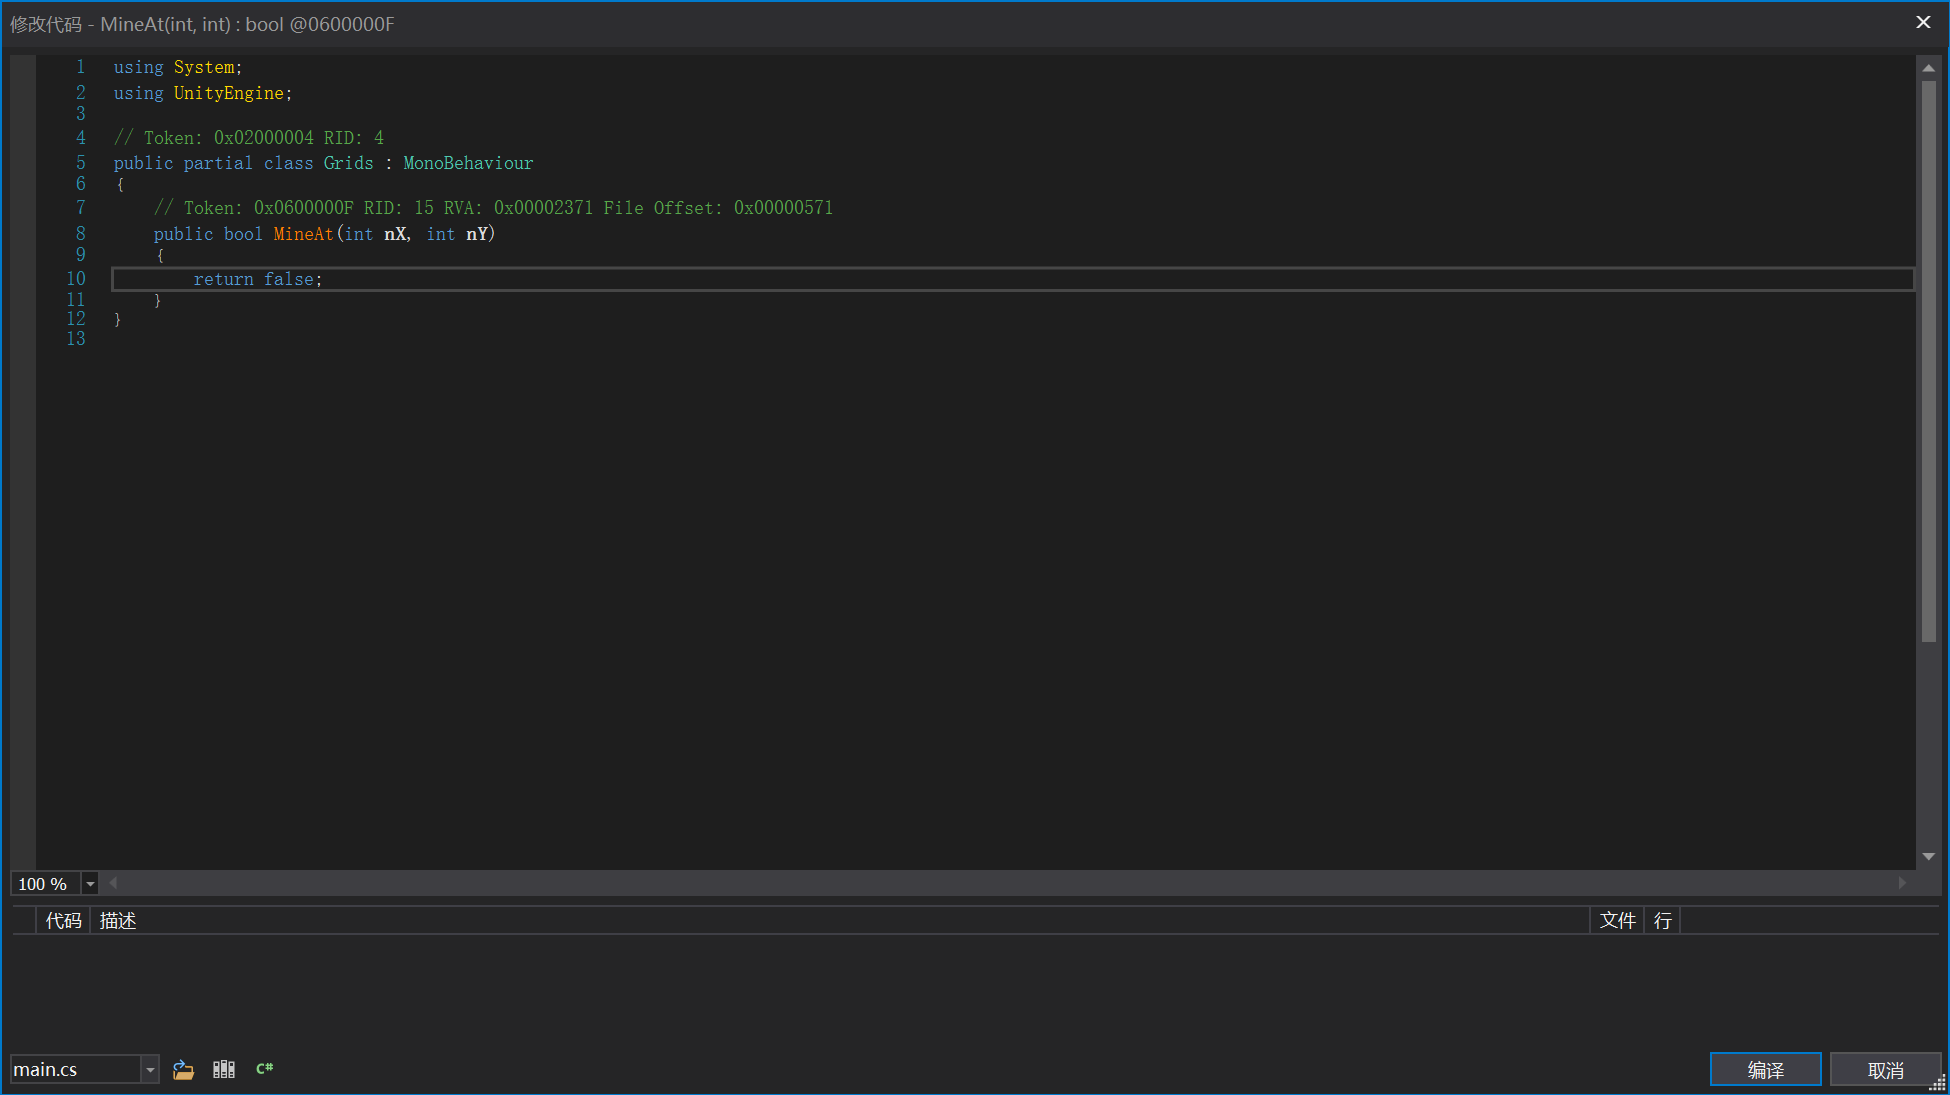Click the MineAt method name
Image resolution: width=1950 pixels, height=1095 pixels.
(x=303, y=234)
